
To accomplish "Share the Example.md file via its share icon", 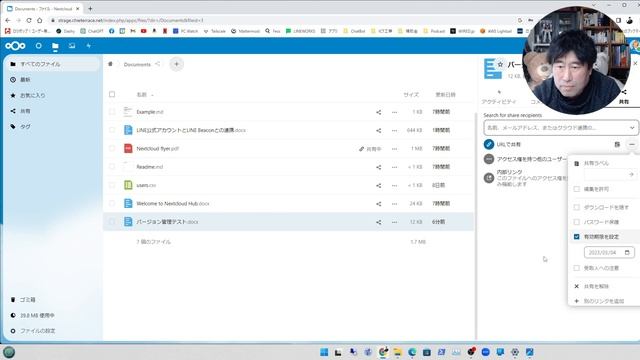I will (378, 112).
